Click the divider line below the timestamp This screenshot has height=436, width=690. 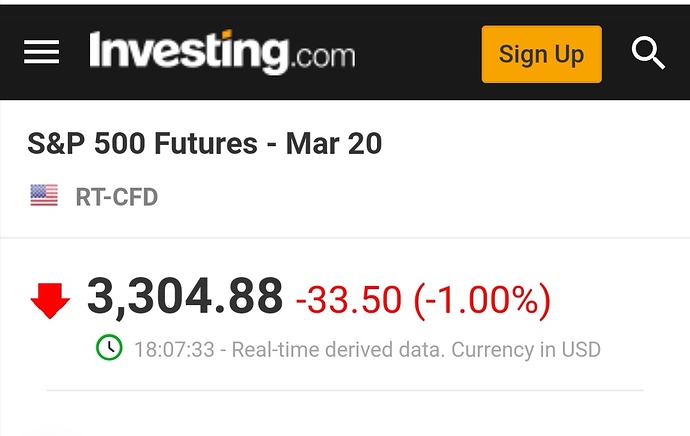345,390
